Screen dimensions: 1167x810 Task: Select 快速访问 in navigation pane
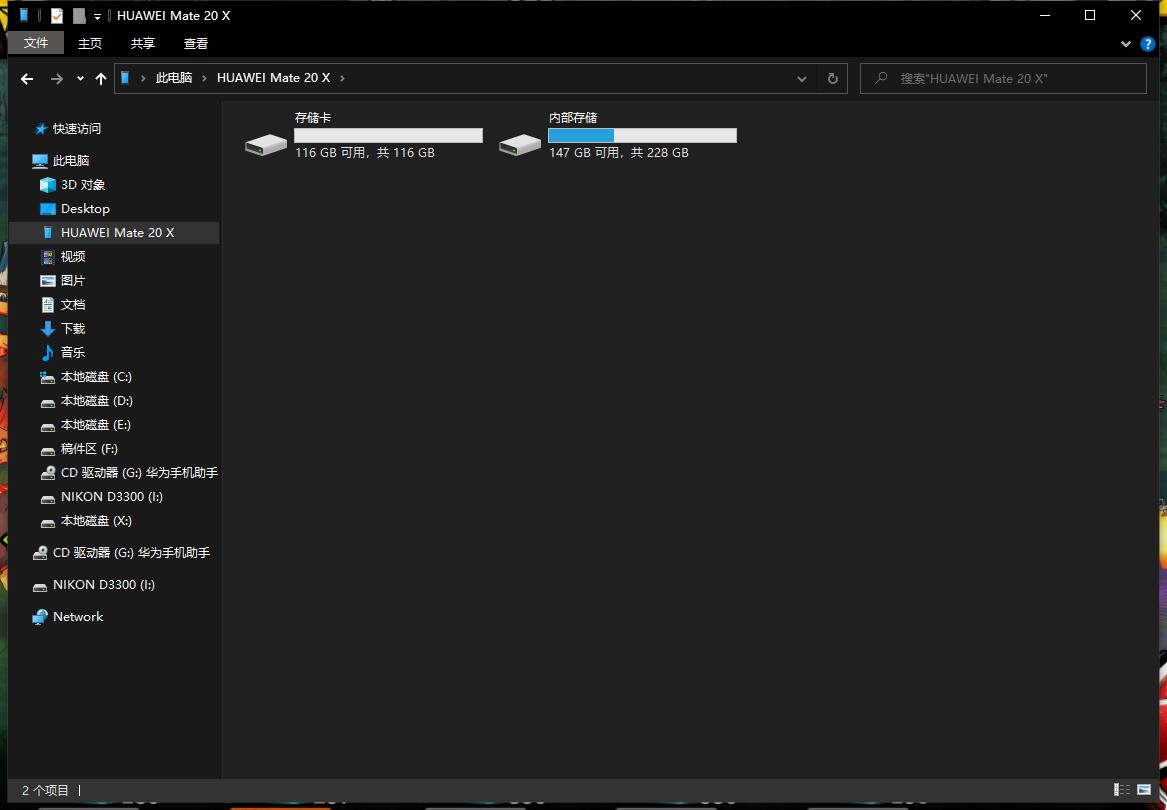point(77,129)
